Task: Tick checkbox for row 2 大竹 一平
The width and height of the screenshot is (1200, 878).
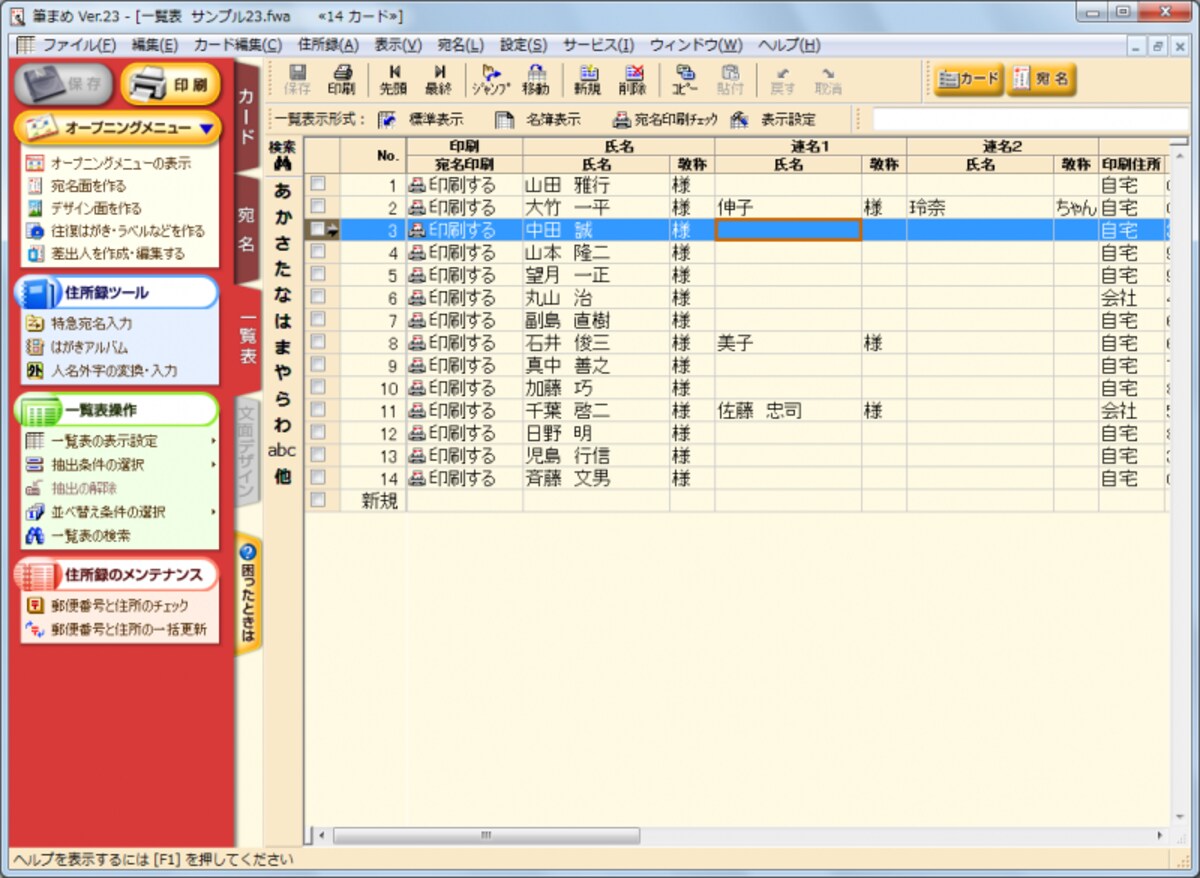Action: (318, 206)
